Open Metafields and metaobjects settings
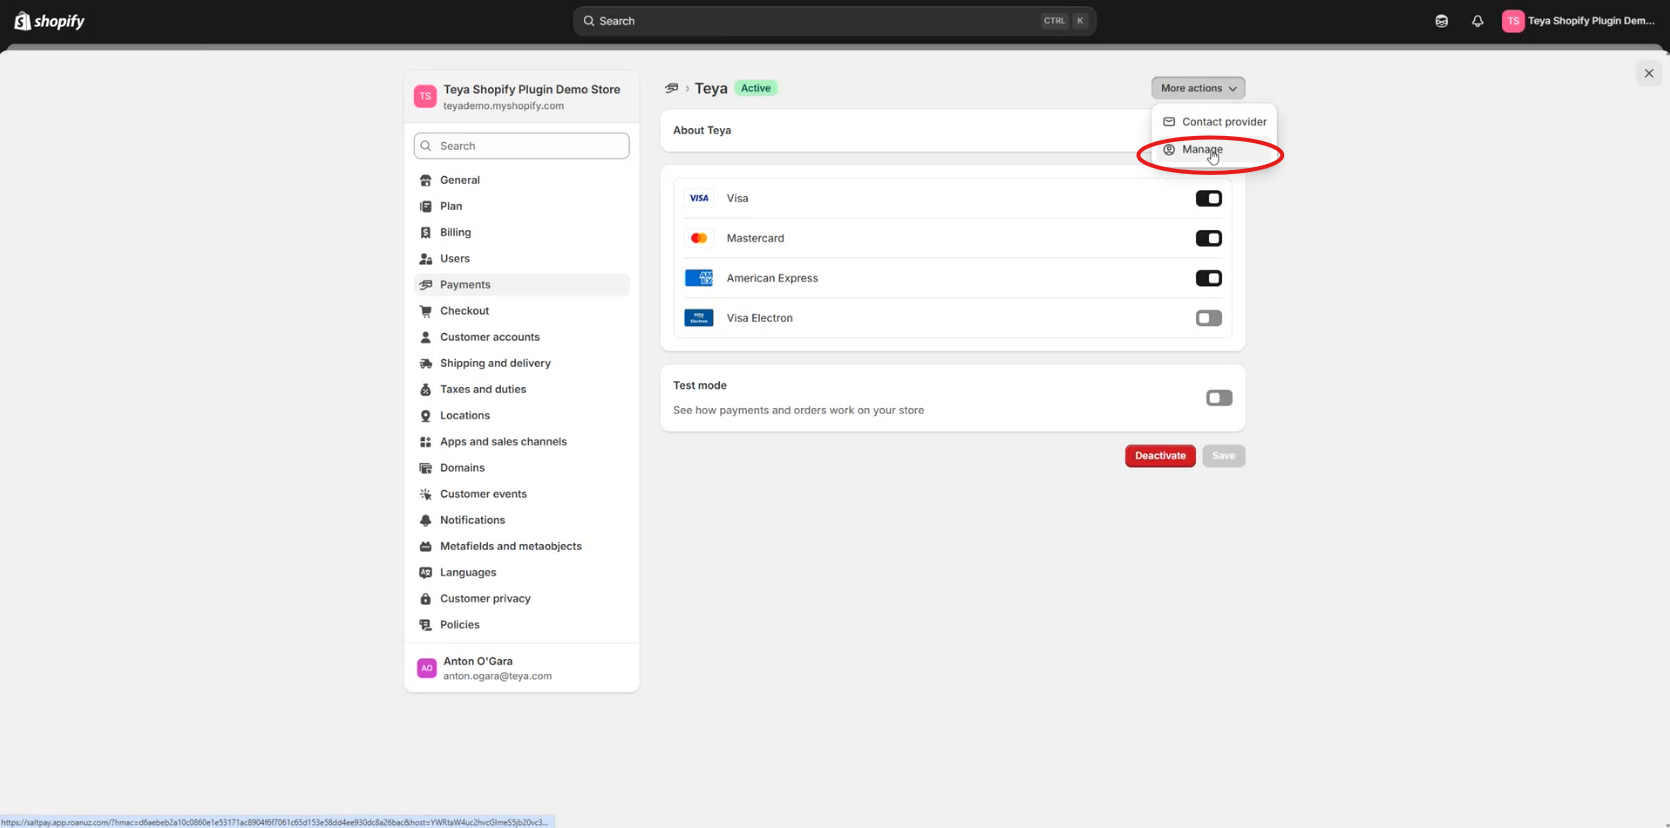This screenshot has width=1670, height=828. [522, 546]
